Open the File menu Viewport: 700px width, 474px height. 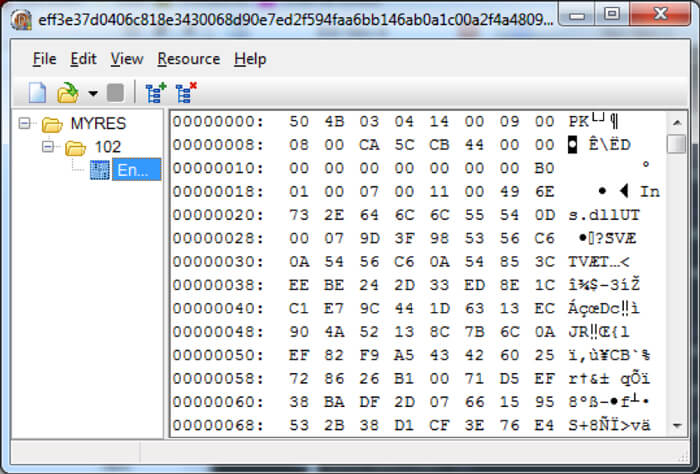pyautogui.click(x=44, y=59)
